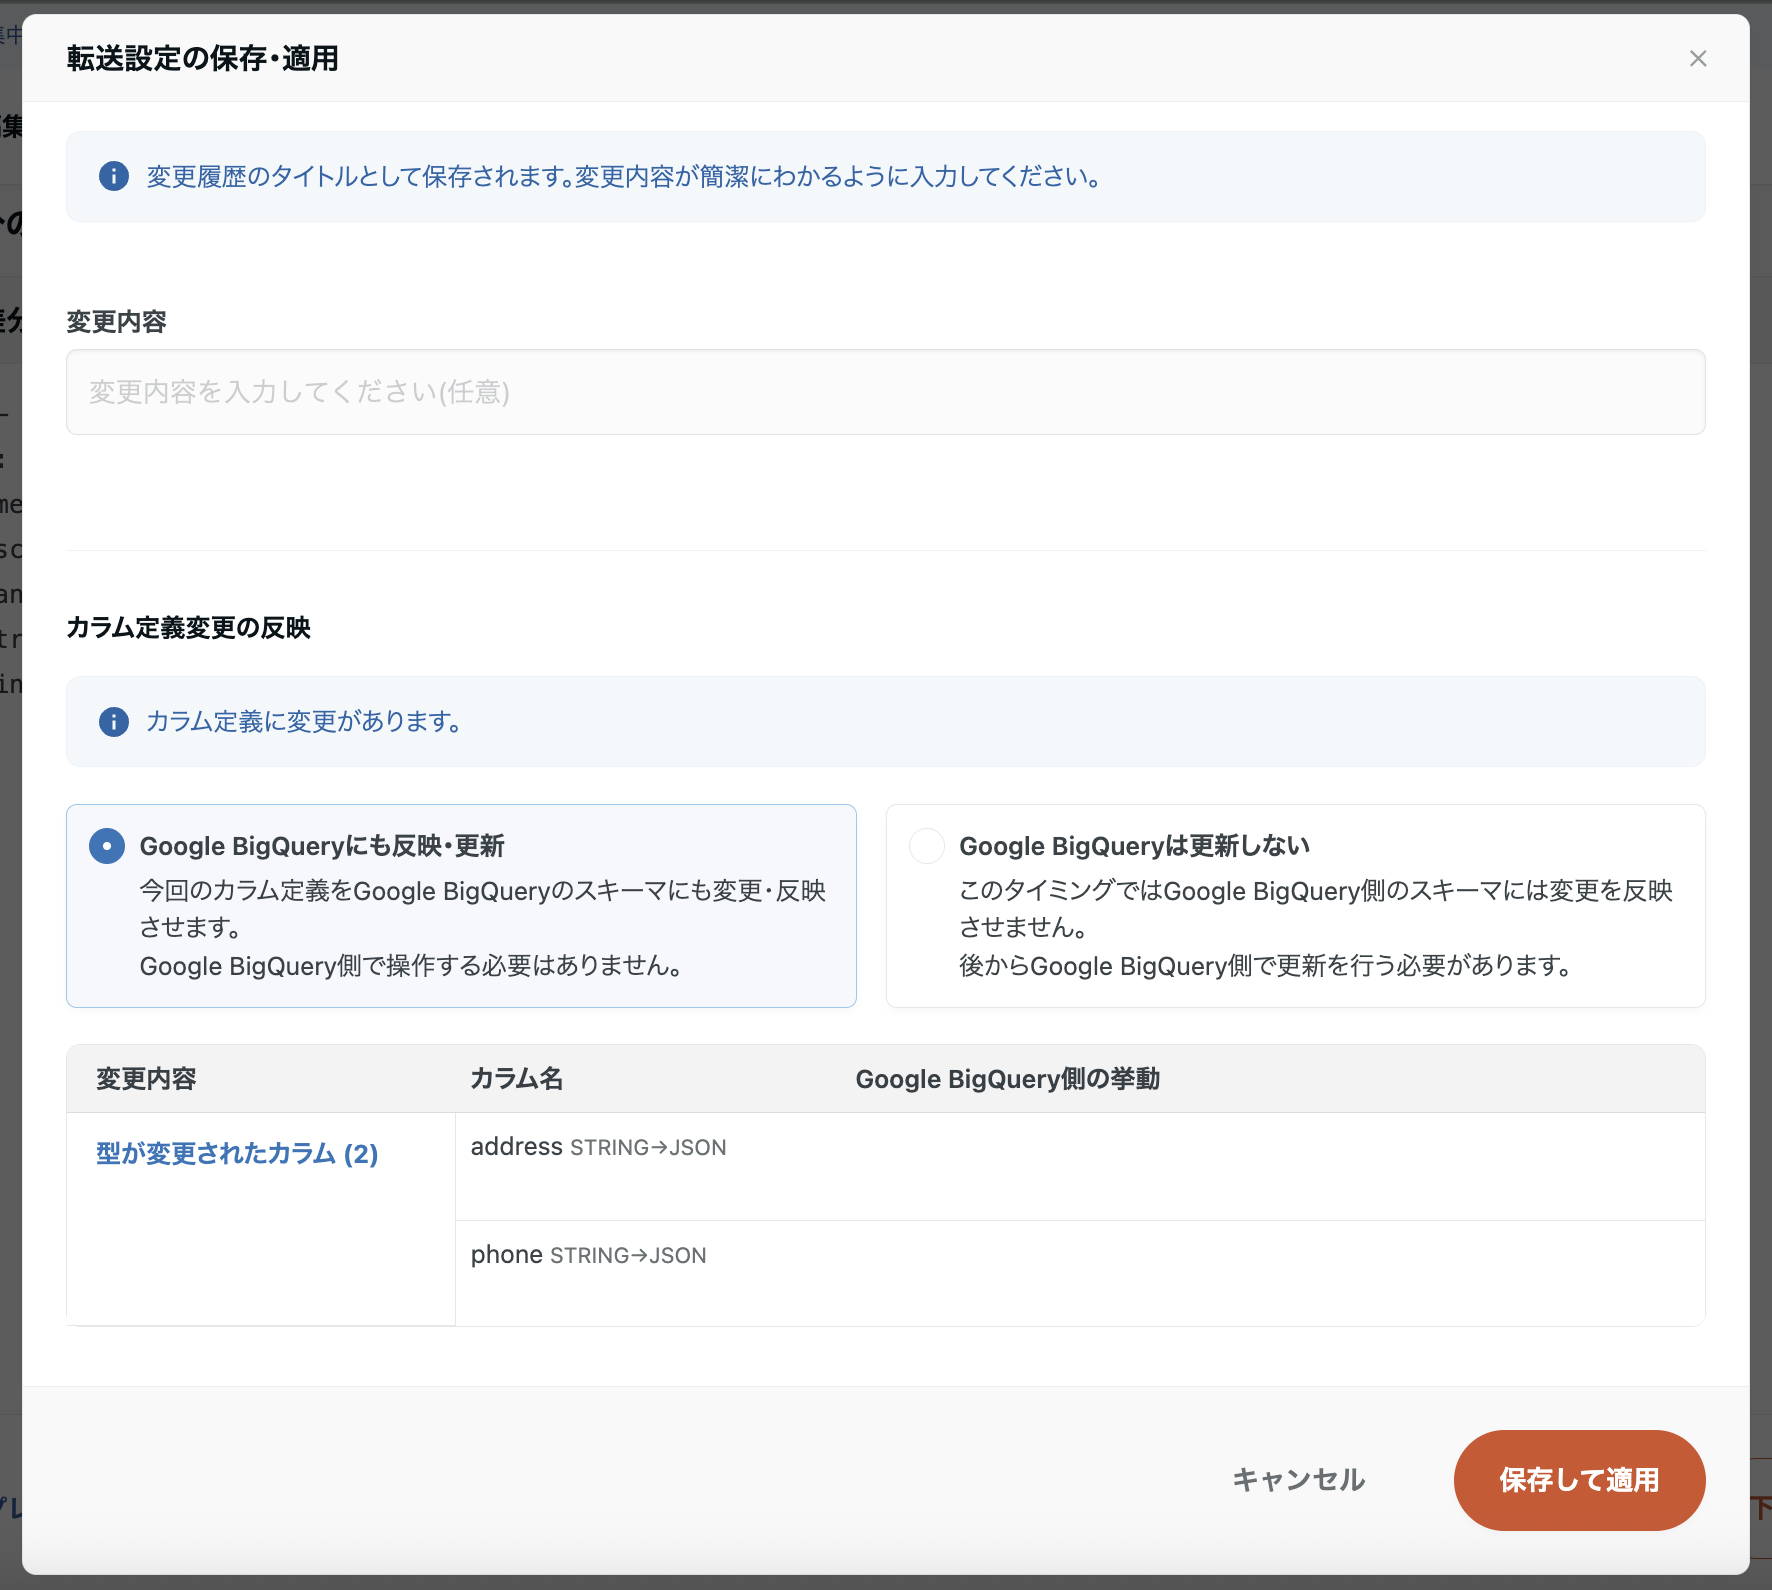The width and height of the screenshot is (1772, 1590).
Task: Click the カラム名 column header
Action: click(516, 1078)
